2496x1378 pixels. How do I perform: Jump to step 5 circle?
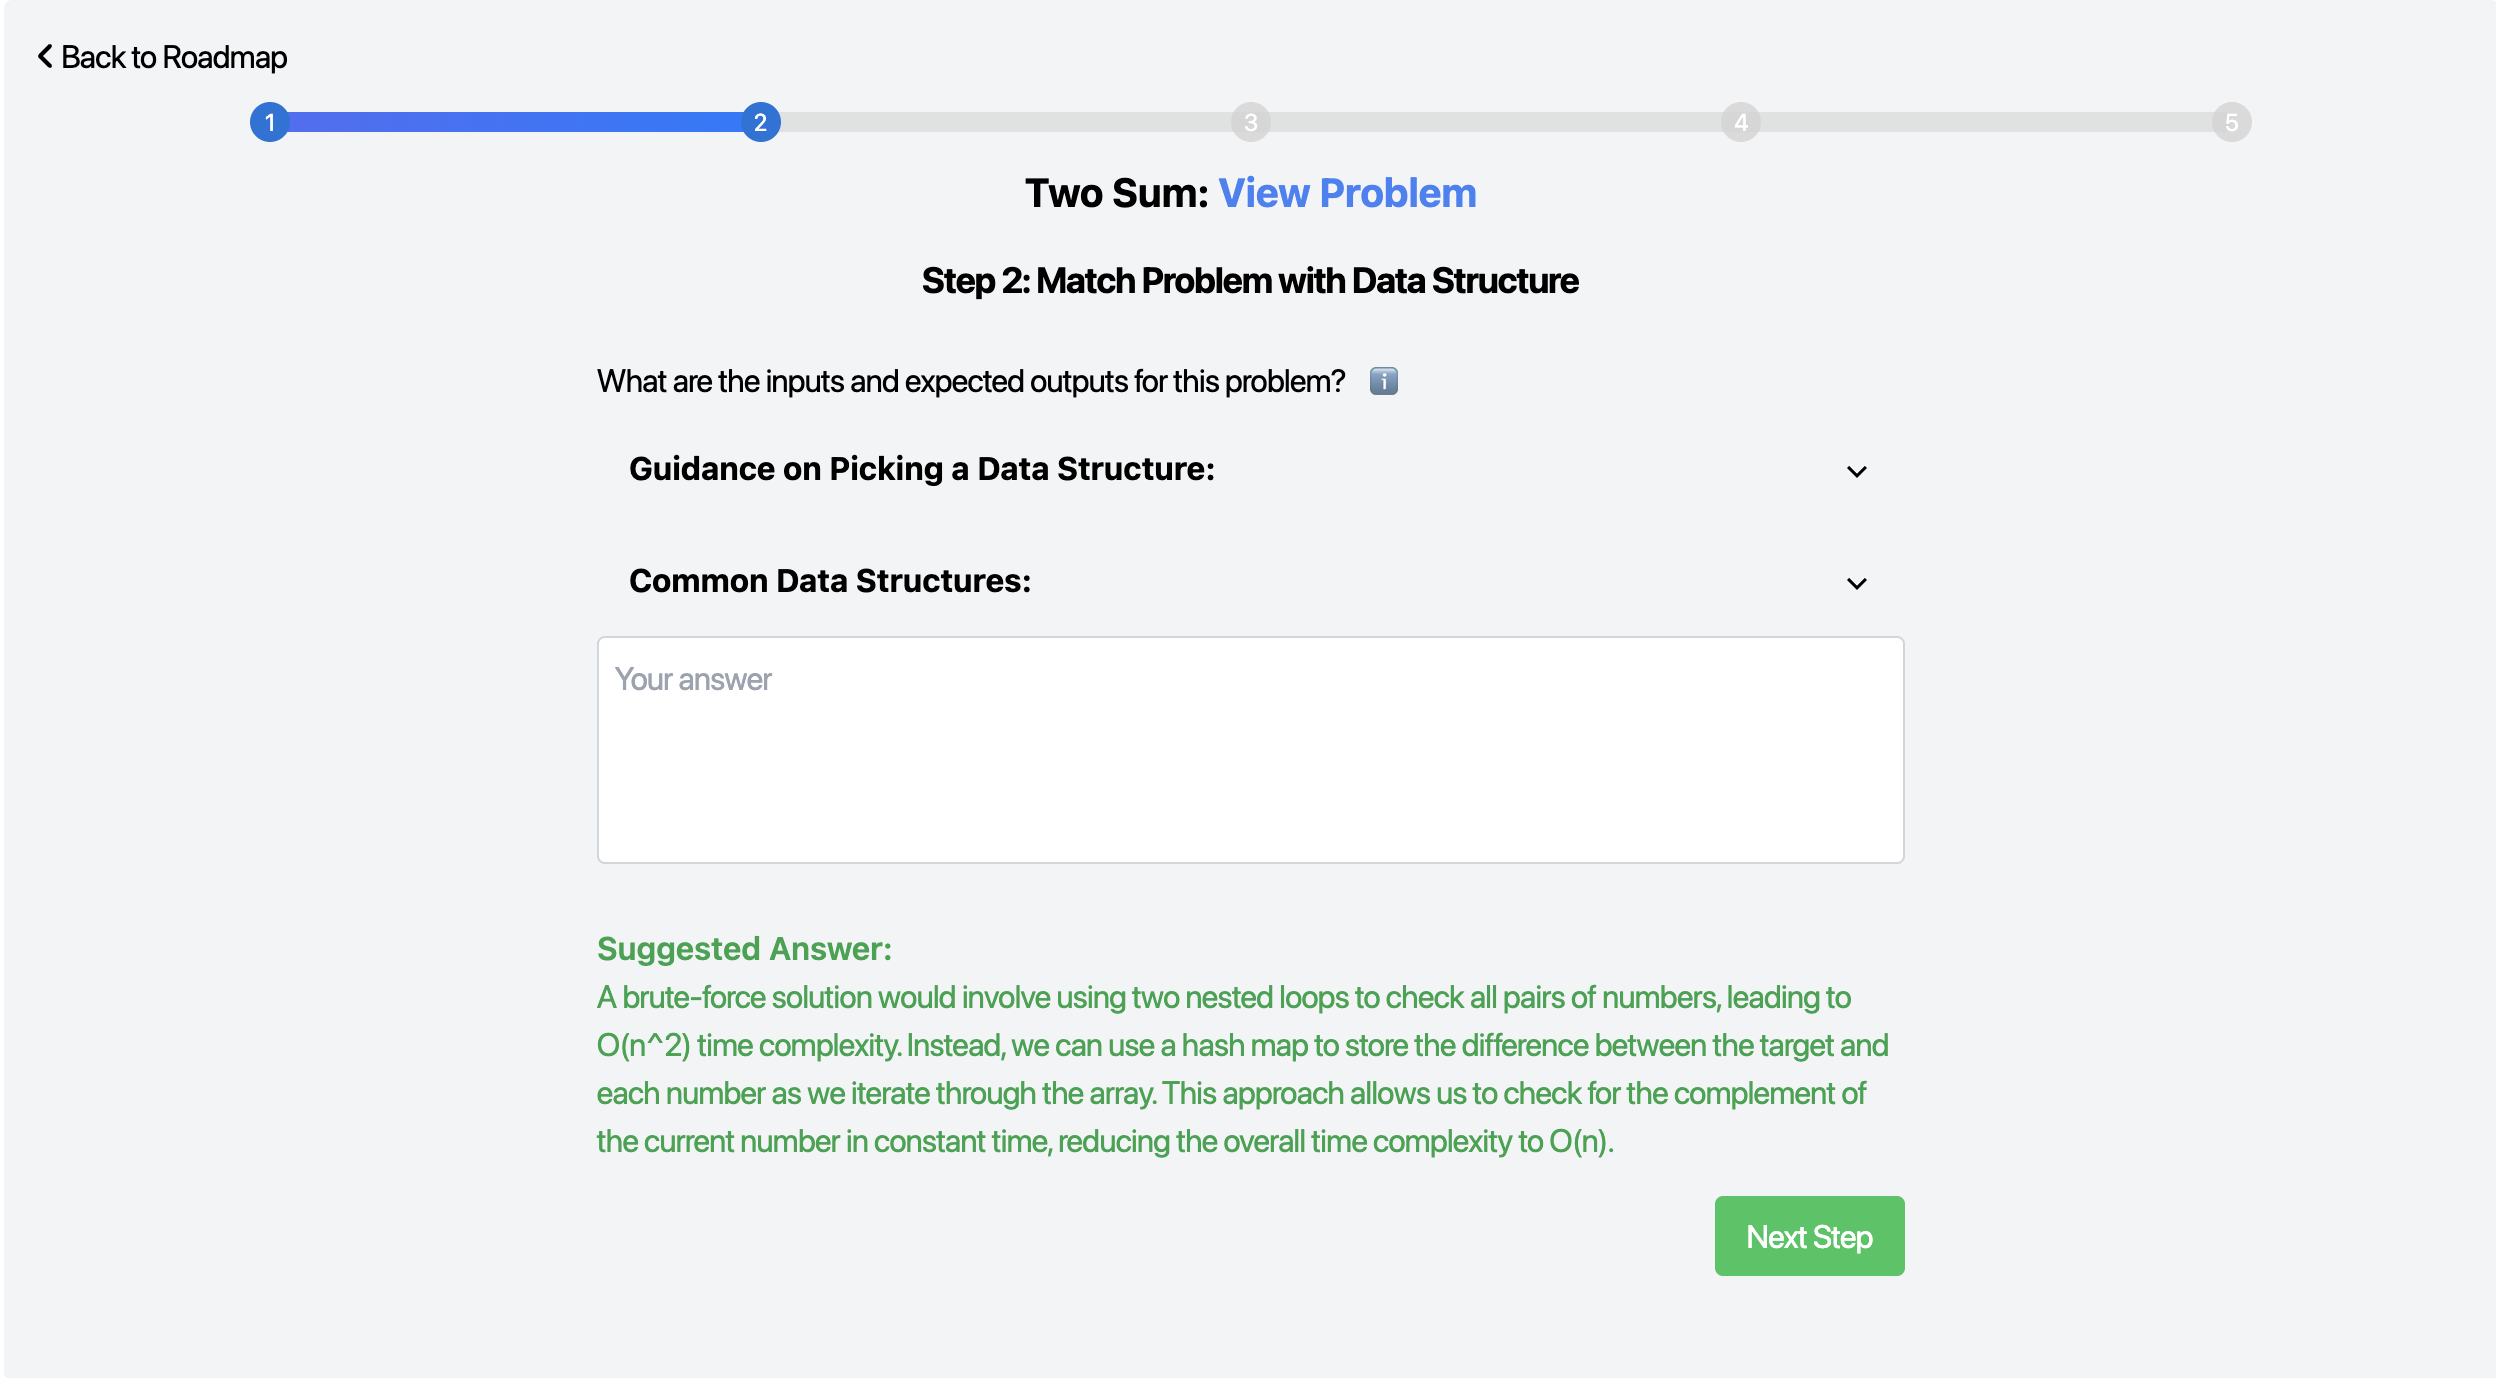coord(2231,122)
